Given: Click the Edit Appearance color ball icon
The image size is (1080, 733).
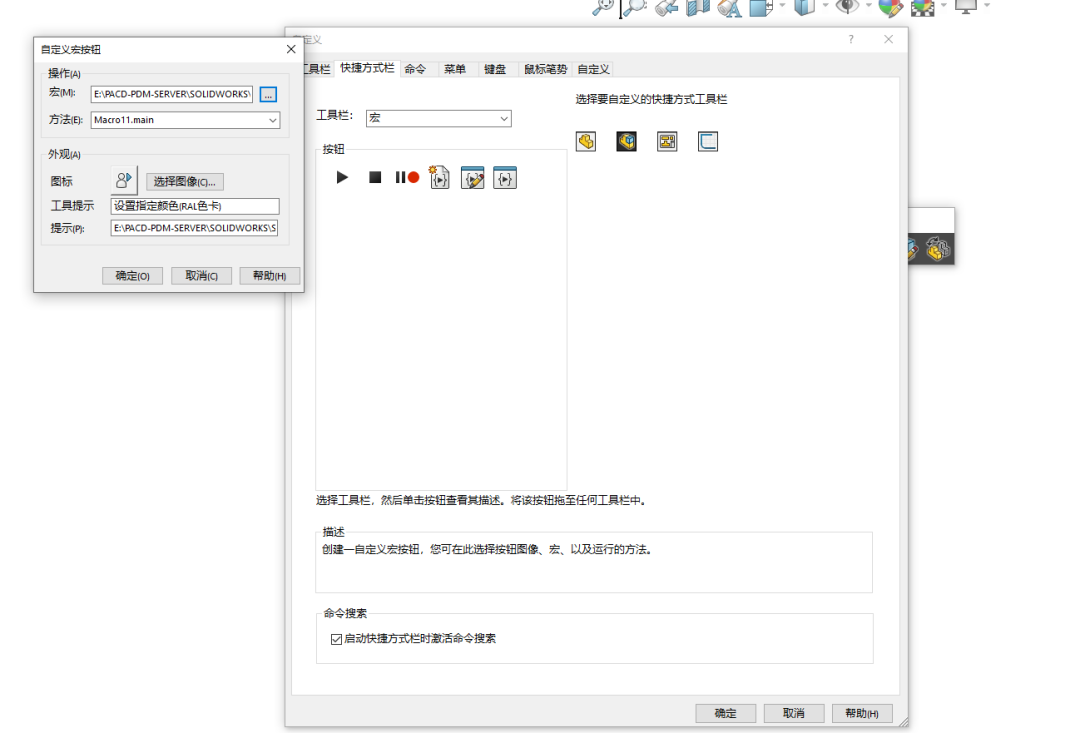Looking at the screenshot, I should click(x=888, y=8).
